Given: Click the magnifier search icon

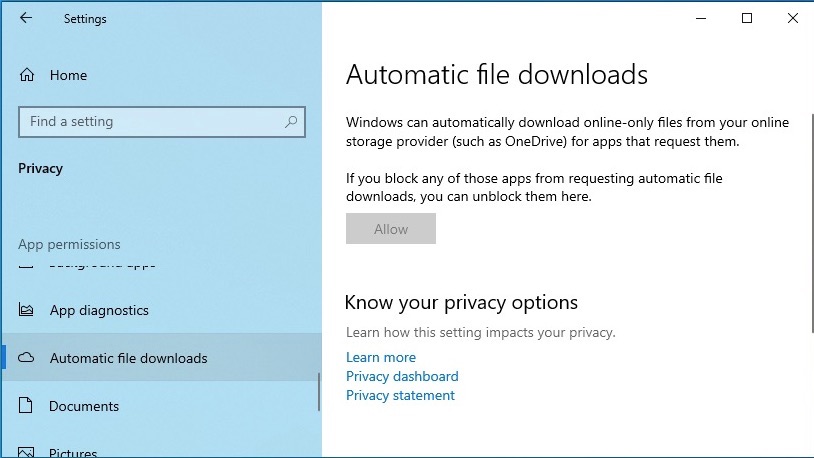Looking at the screenshot, I should tap(291, 122).
